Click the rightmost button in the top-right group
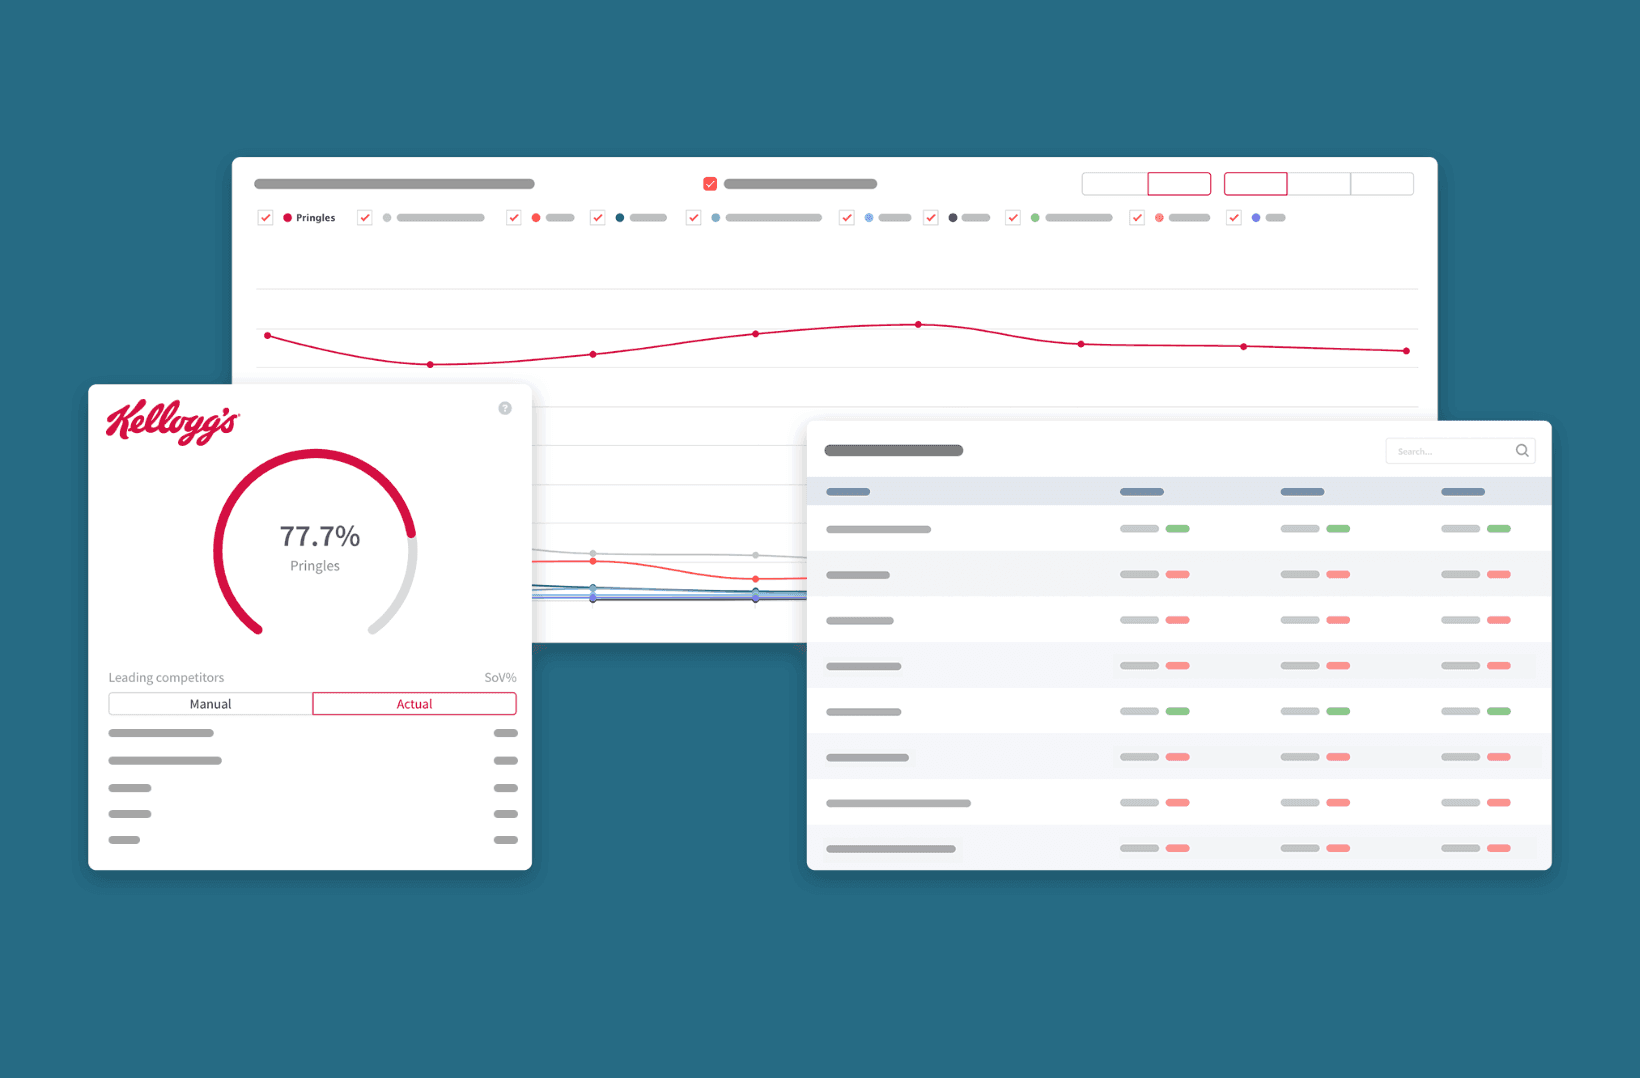1640x1078 pixels. click(x=1382, y=184)
